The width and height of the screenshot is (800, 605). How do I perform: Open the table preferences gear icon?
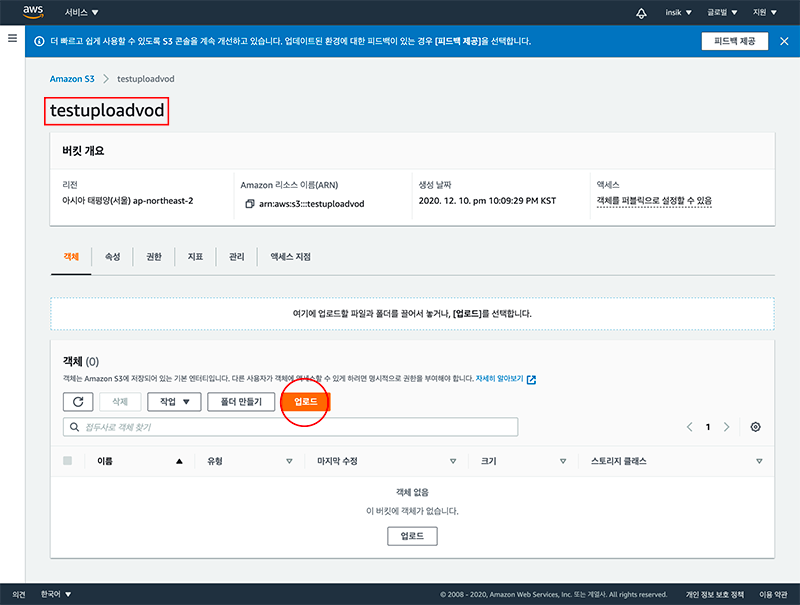[x=756, y=427]
